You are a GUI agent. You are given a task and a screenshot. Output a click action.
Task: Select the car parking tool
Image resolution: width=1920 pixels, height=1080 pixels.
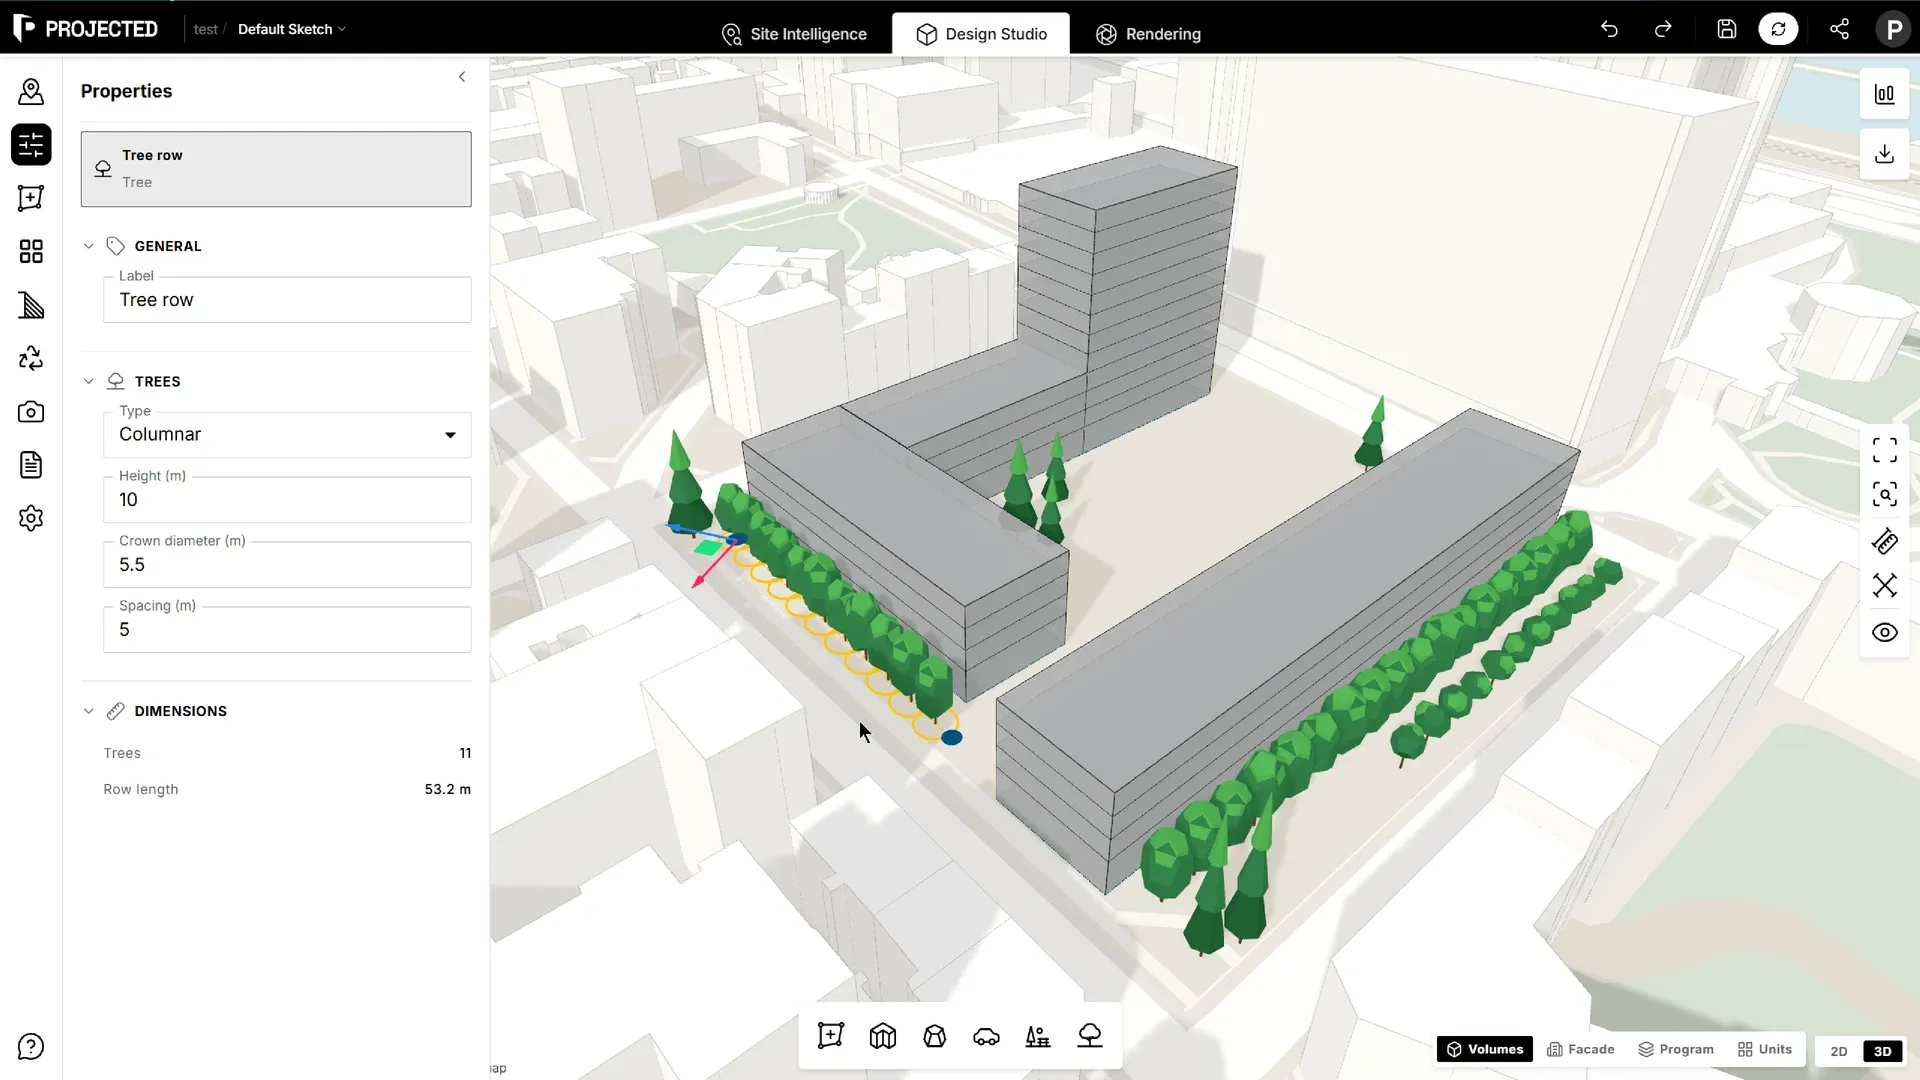point(986,1036)
